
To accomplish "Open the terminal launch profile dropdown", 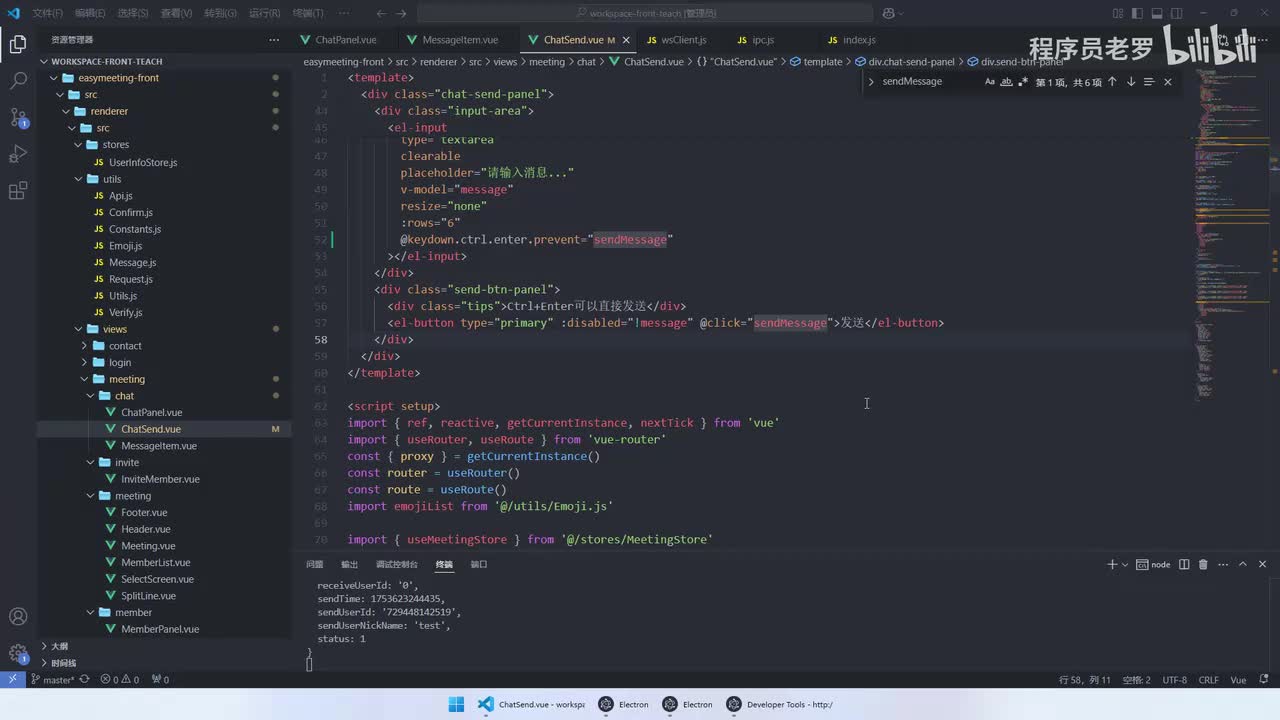I will (x=1125, y=564).
